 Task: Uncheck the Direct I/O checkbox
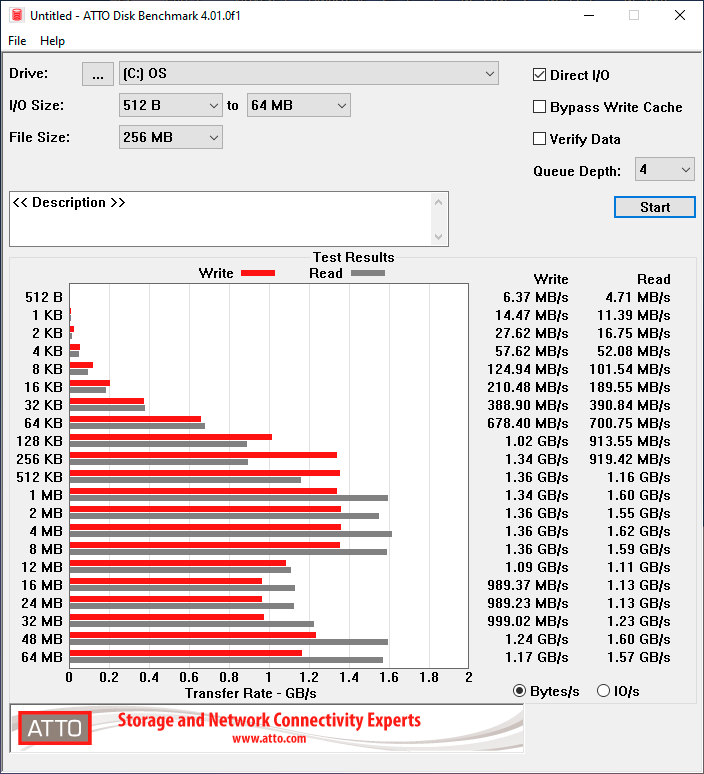tap(539, 75)
